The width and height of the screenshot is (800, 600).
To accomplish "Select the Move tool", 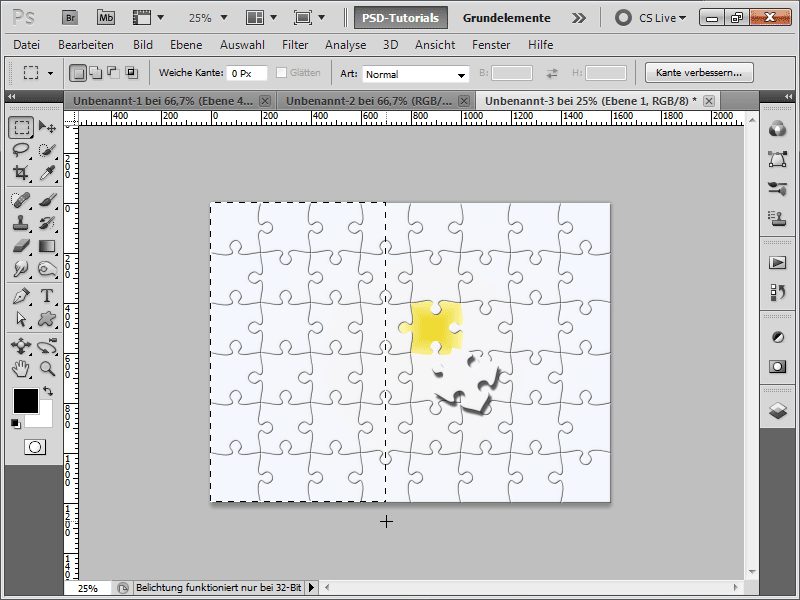I will pyautogui.click(x=47, y=127).
